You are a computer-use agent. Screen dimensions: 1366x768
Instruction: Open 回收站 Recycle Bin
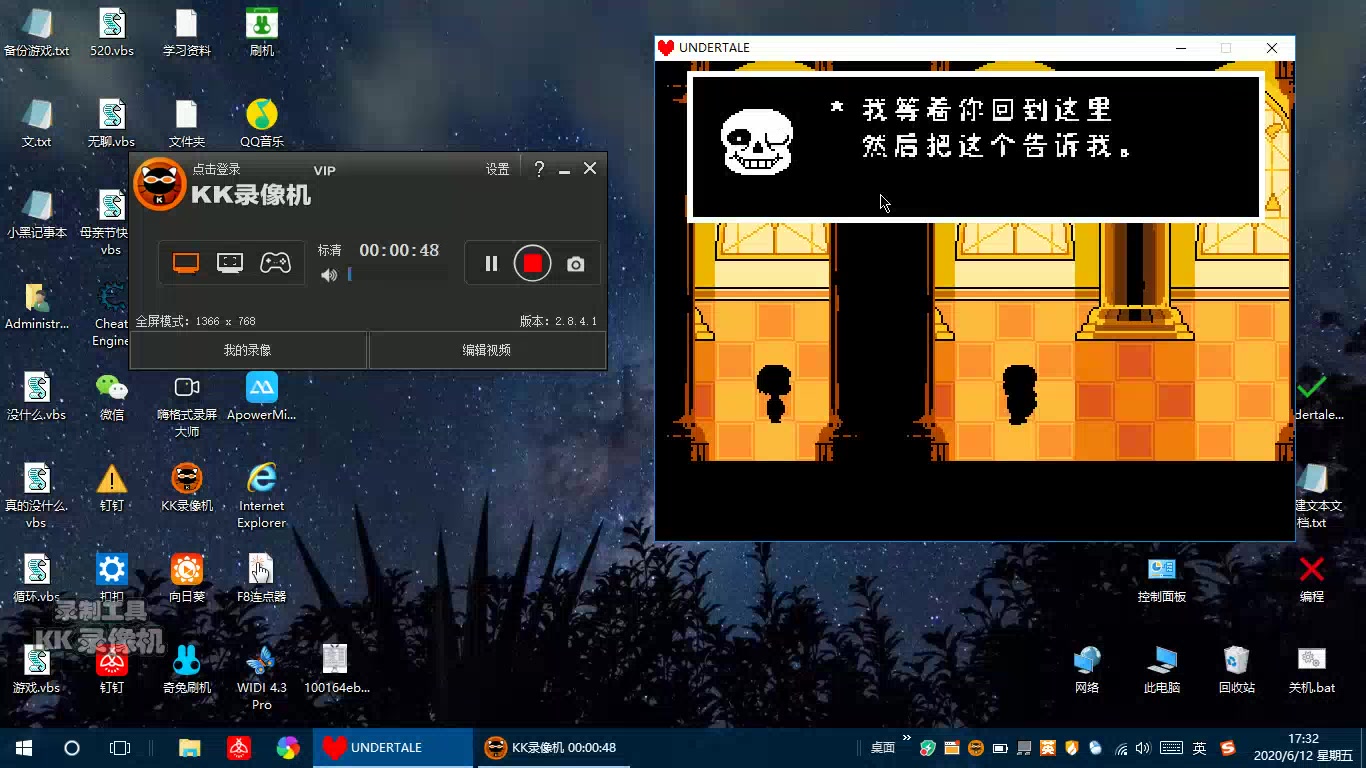[x=1237, y=670]
